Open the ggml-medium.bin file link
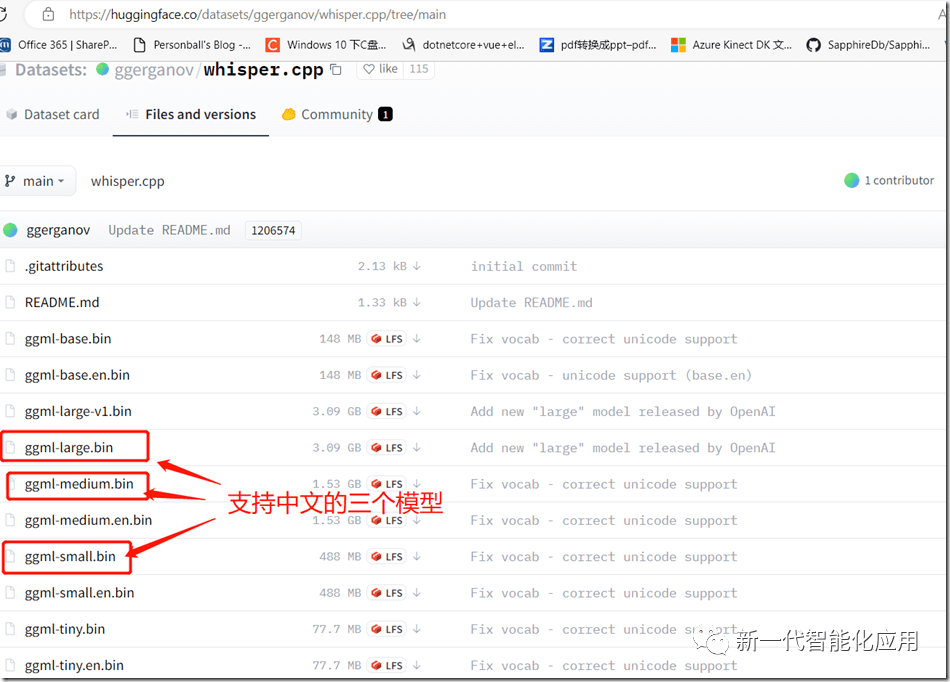950x682 pixels. tap(79, 484)
